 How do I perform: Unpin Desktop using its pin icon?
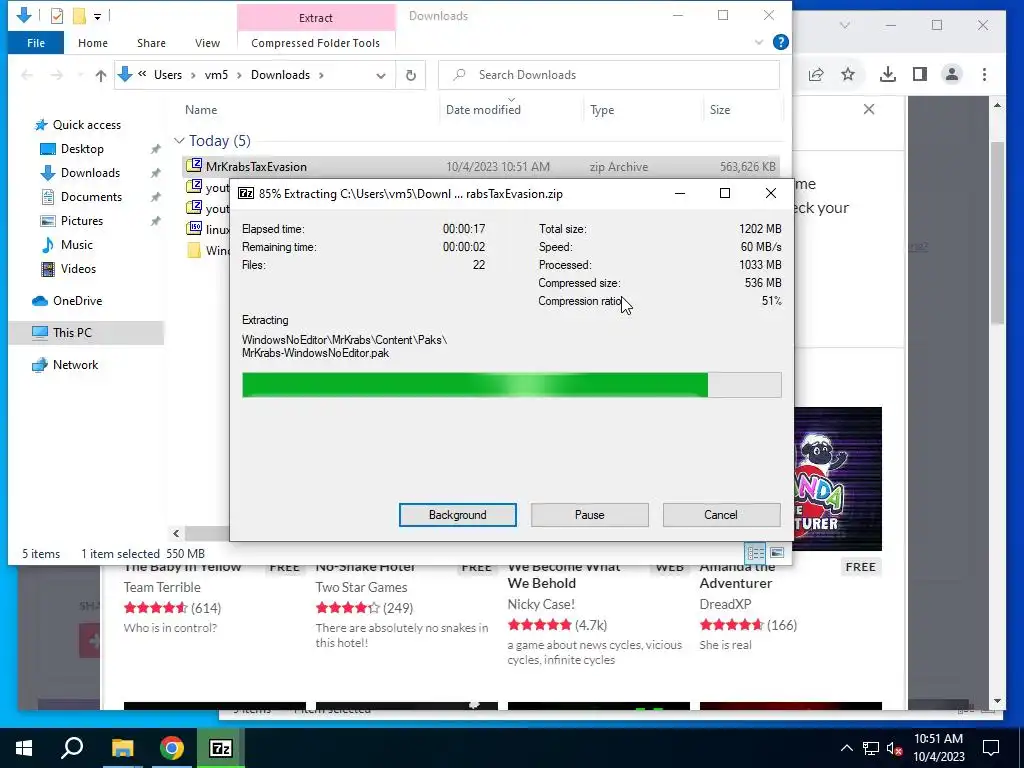pos(155,150)
